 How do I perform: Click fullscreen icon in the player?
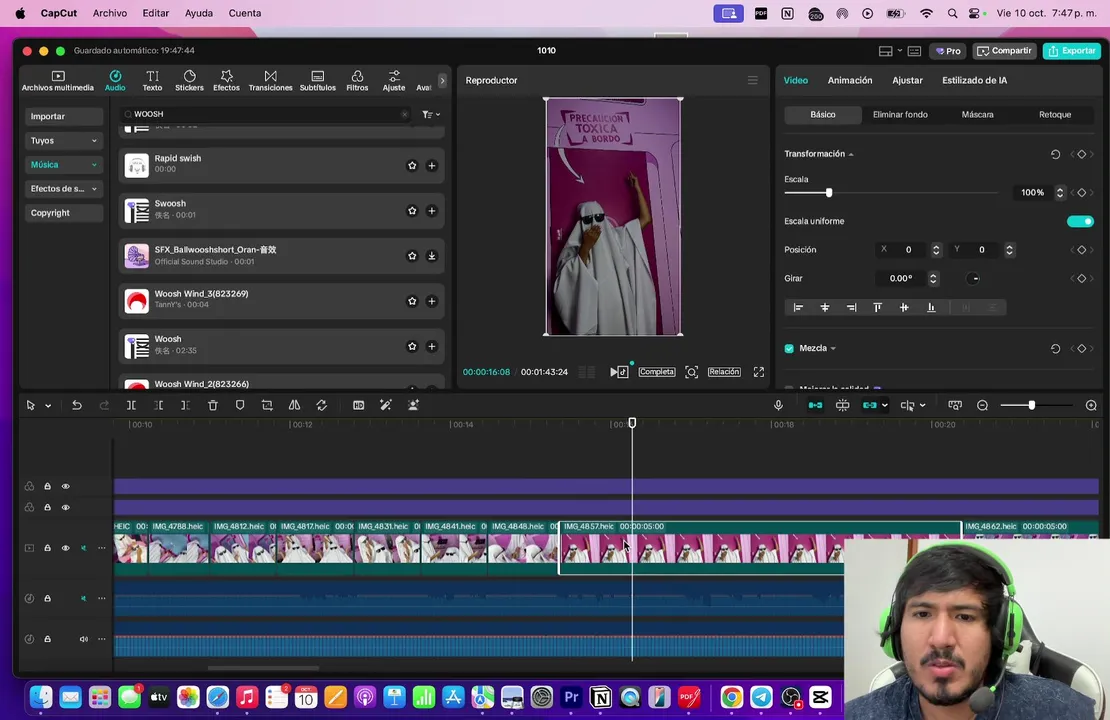(758, 372)
